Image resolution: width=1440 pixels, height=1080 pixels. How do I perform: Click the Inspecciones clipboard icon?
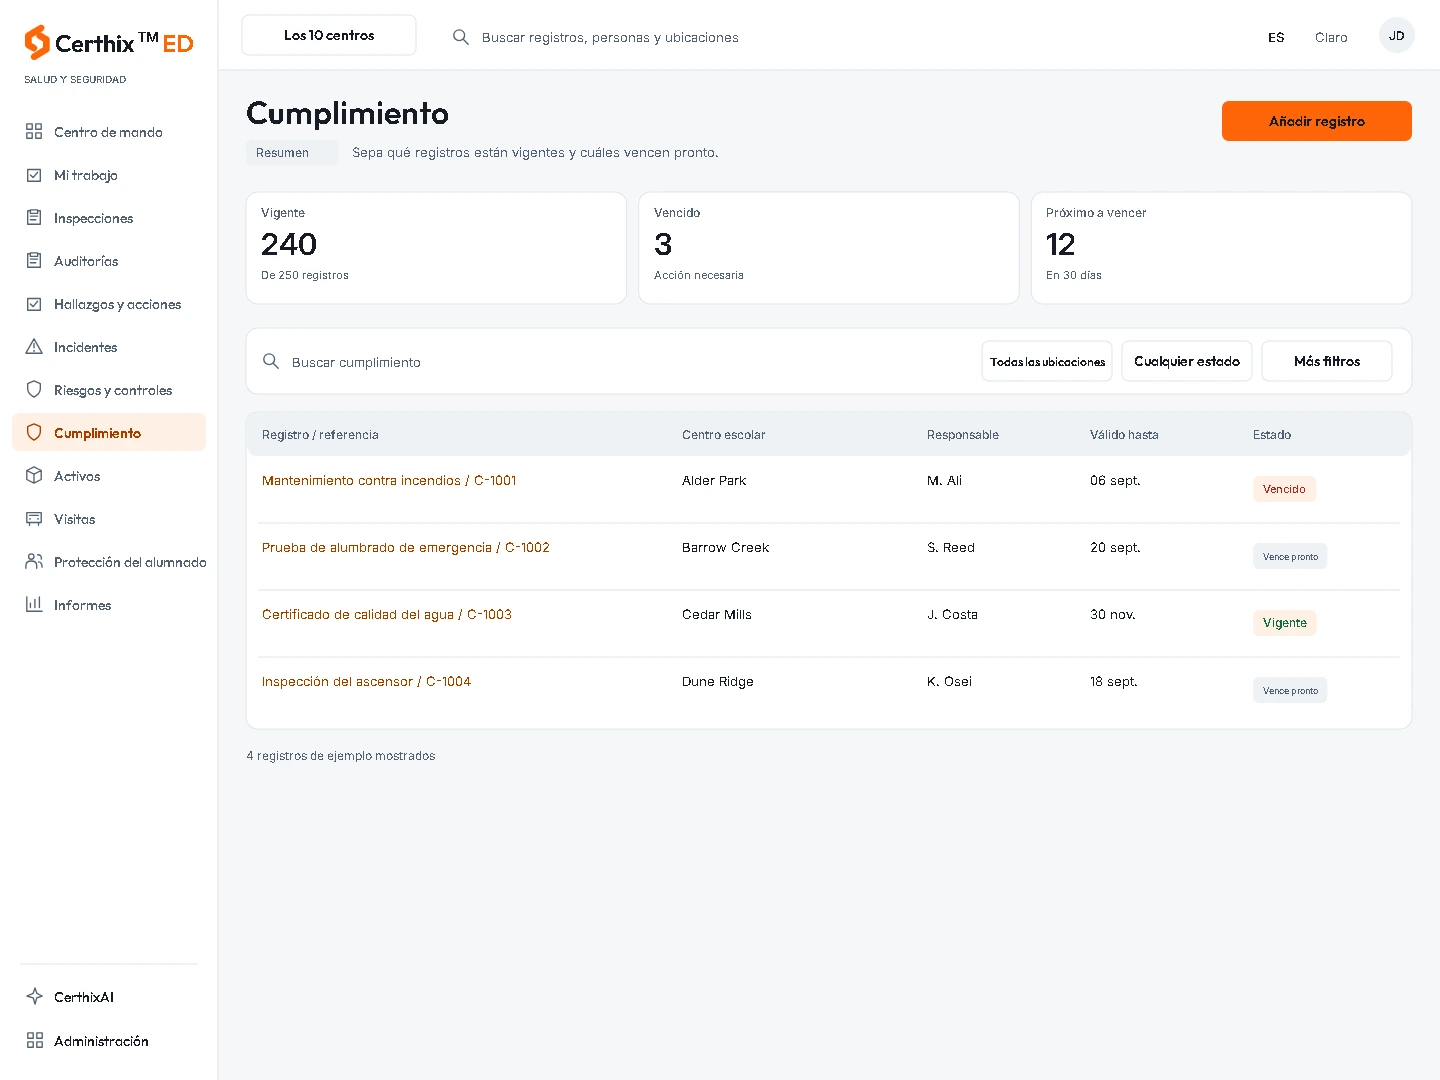(x=34, y=217)
